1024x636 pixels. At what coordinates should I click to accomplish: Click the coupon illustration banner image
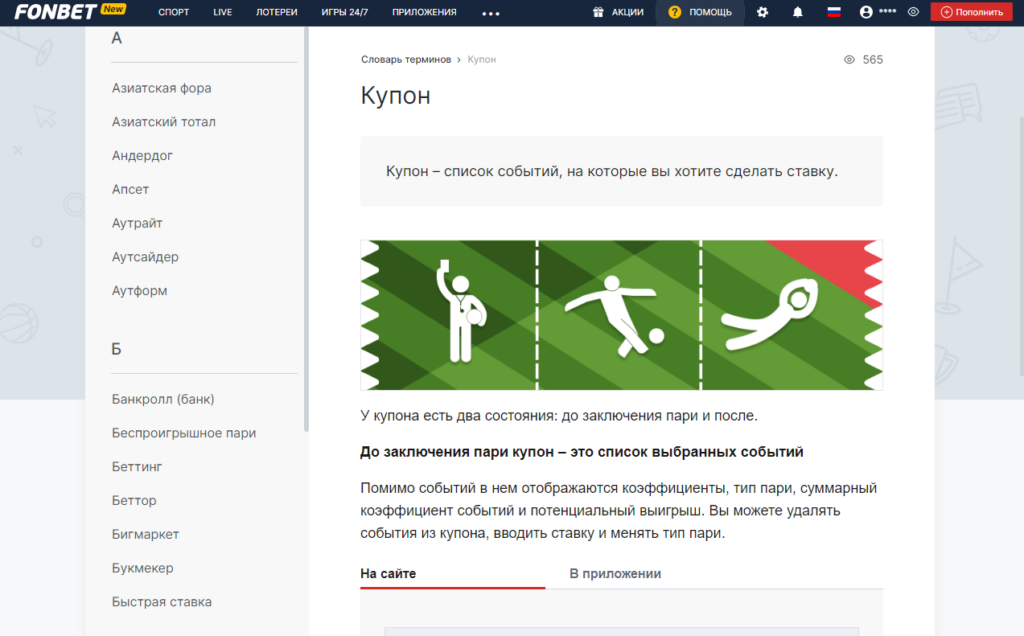[621, 315]
